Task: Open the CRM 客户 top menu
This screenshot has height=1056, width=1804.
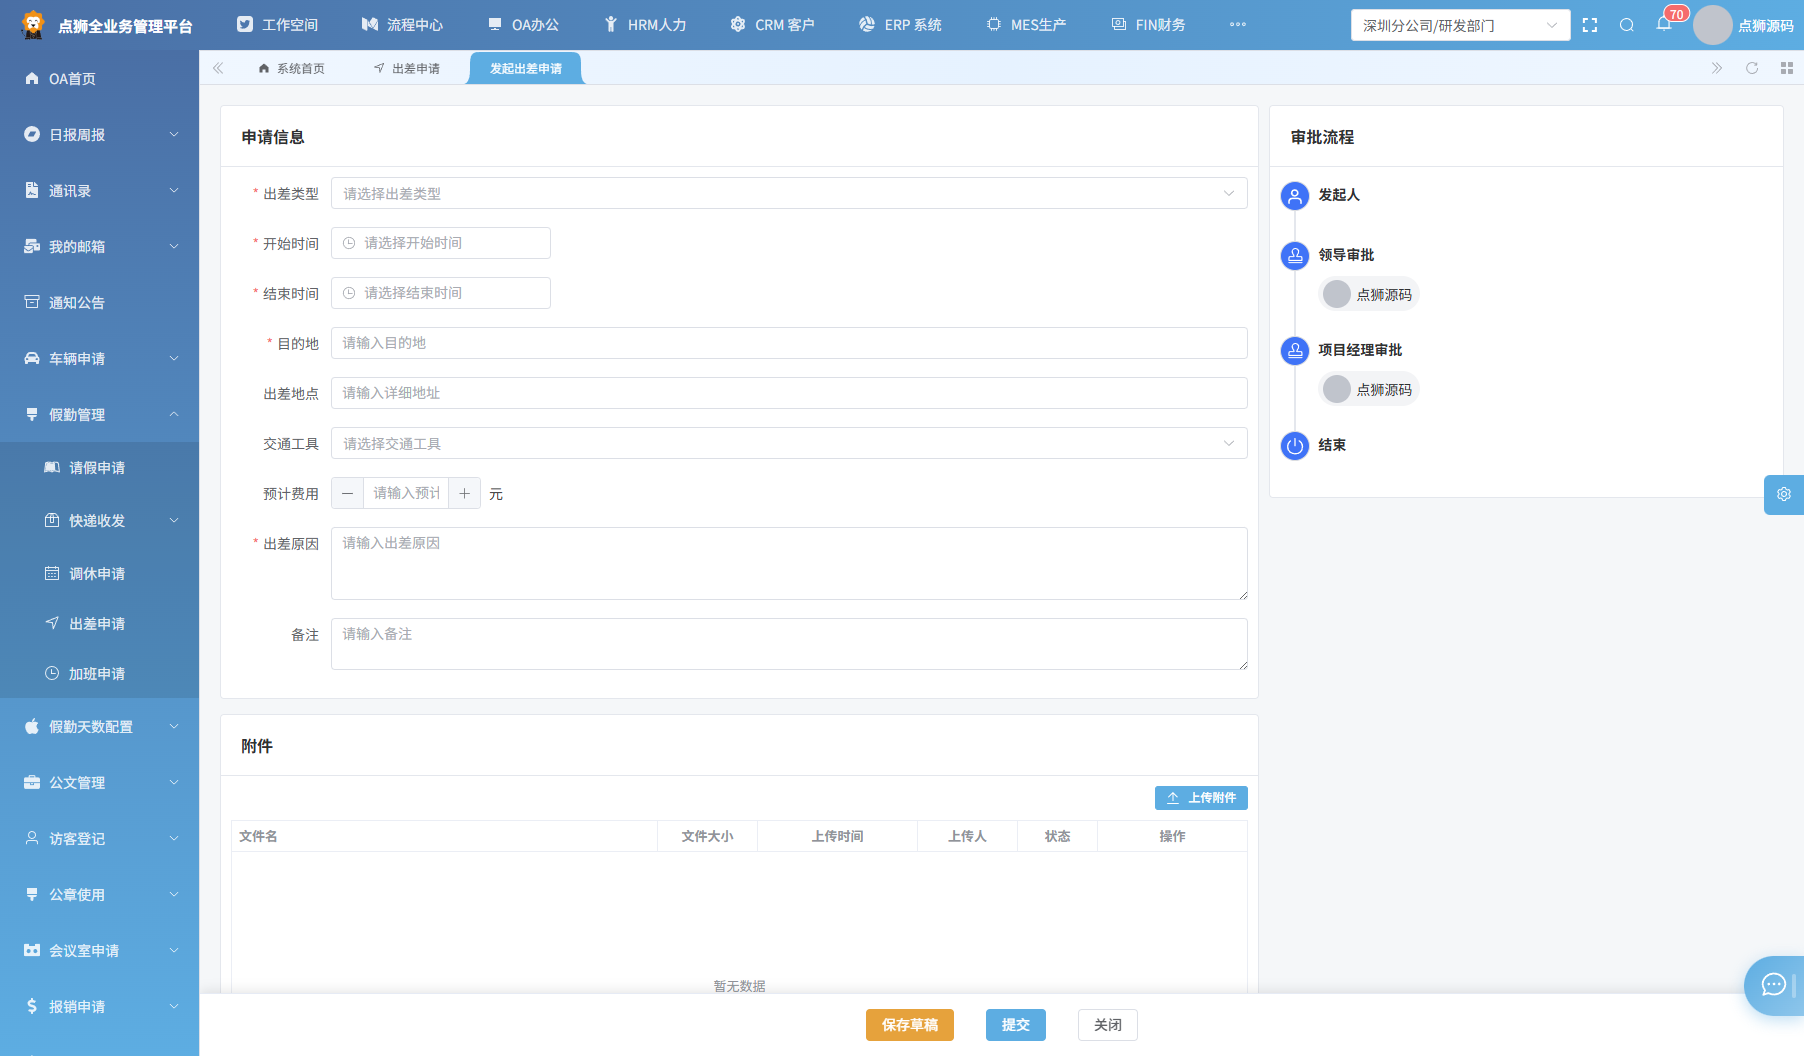Action: 772,25
